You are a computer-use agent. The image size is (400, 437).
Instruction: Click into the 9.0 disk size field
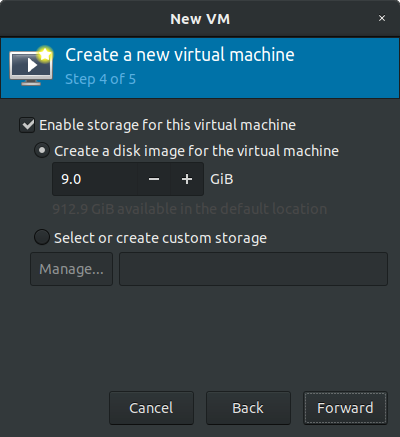pyautogui.click(x=95, y=179)
